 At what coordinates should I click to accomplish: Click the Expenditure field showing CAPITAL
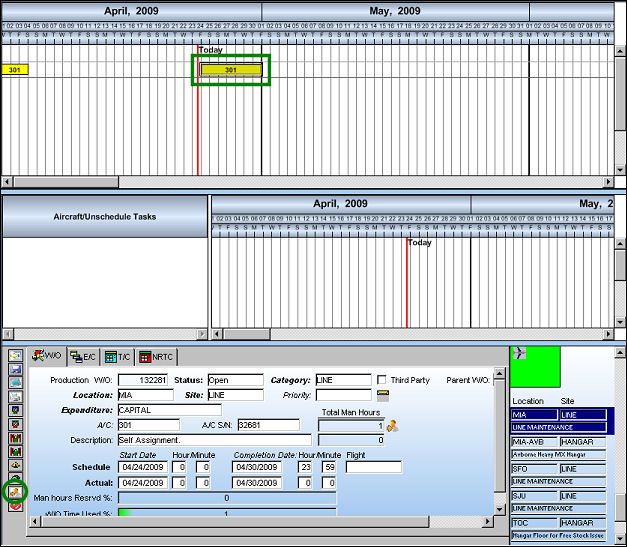(170, 410)
